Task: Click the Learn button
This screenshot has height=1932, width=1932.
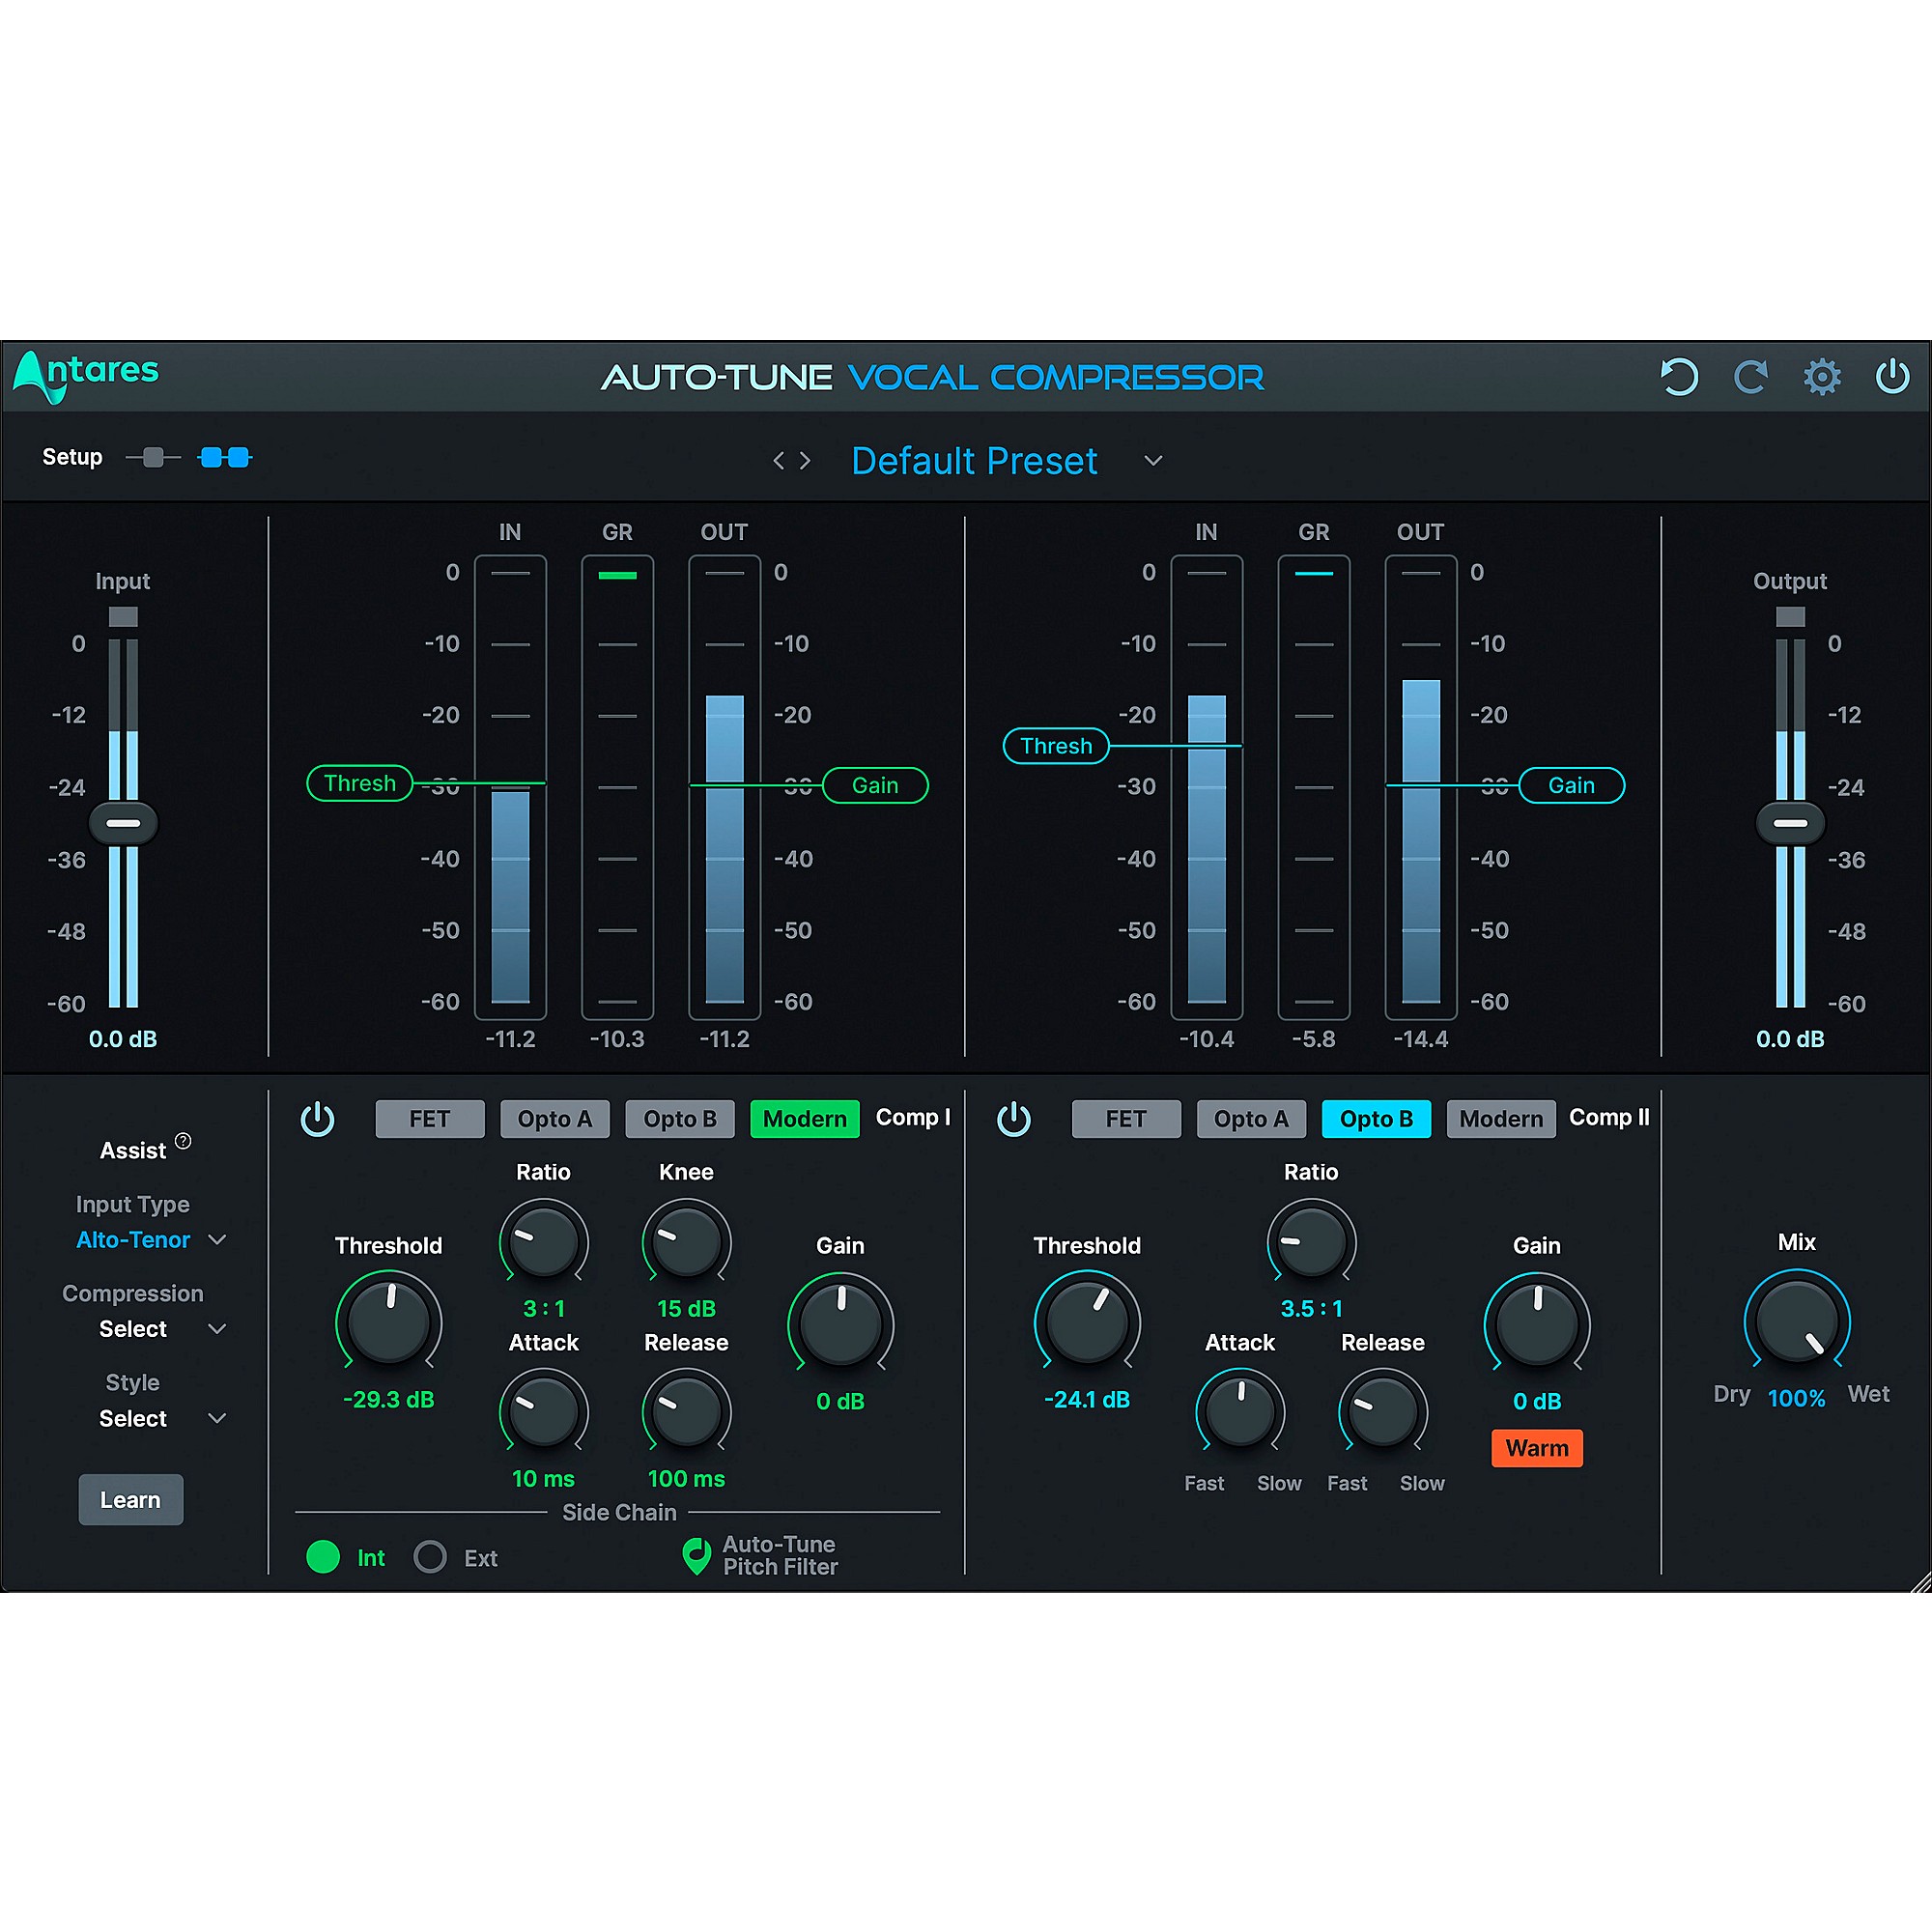Action: 131,1500
